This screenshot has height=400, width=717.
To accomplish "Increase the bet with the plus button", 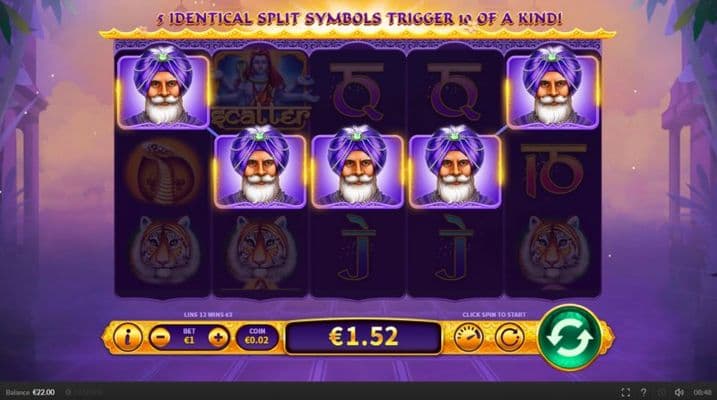I will pos(219,338).
